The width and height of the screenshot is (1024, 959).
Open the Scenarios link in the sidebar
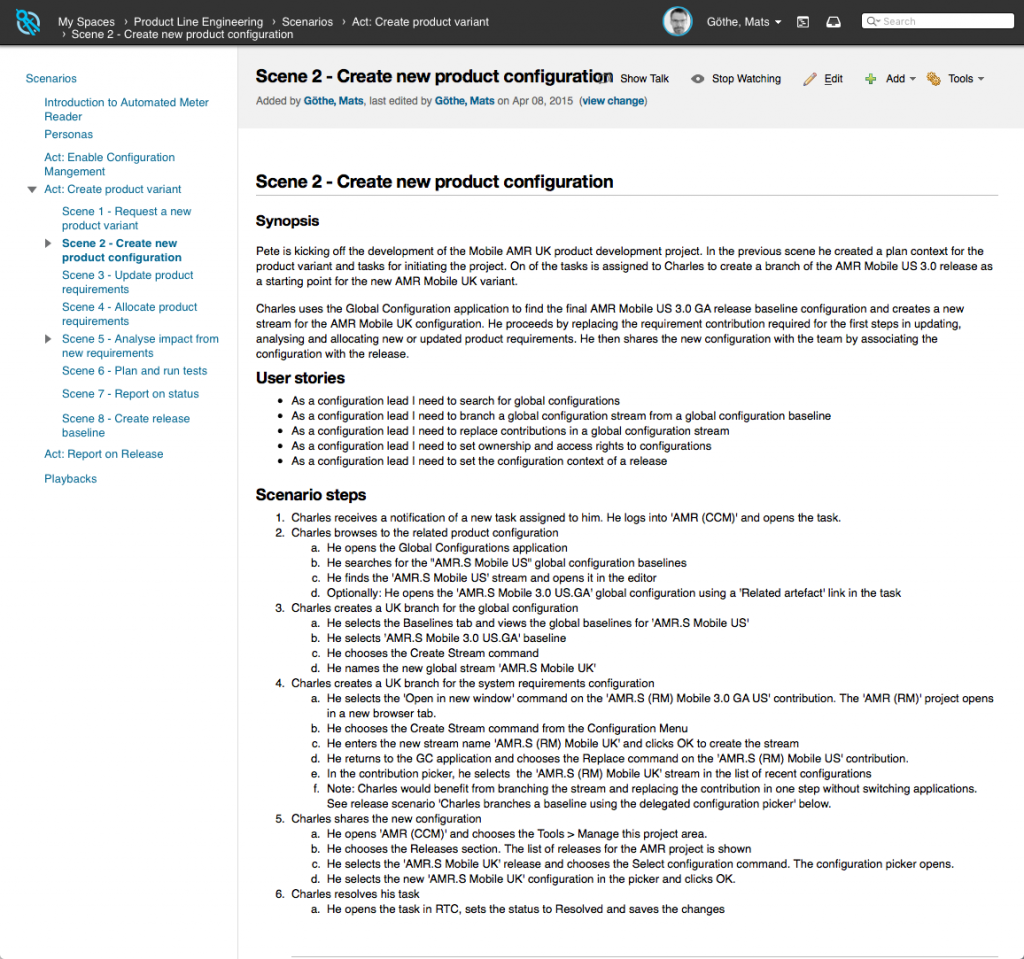tap(51, 79)
